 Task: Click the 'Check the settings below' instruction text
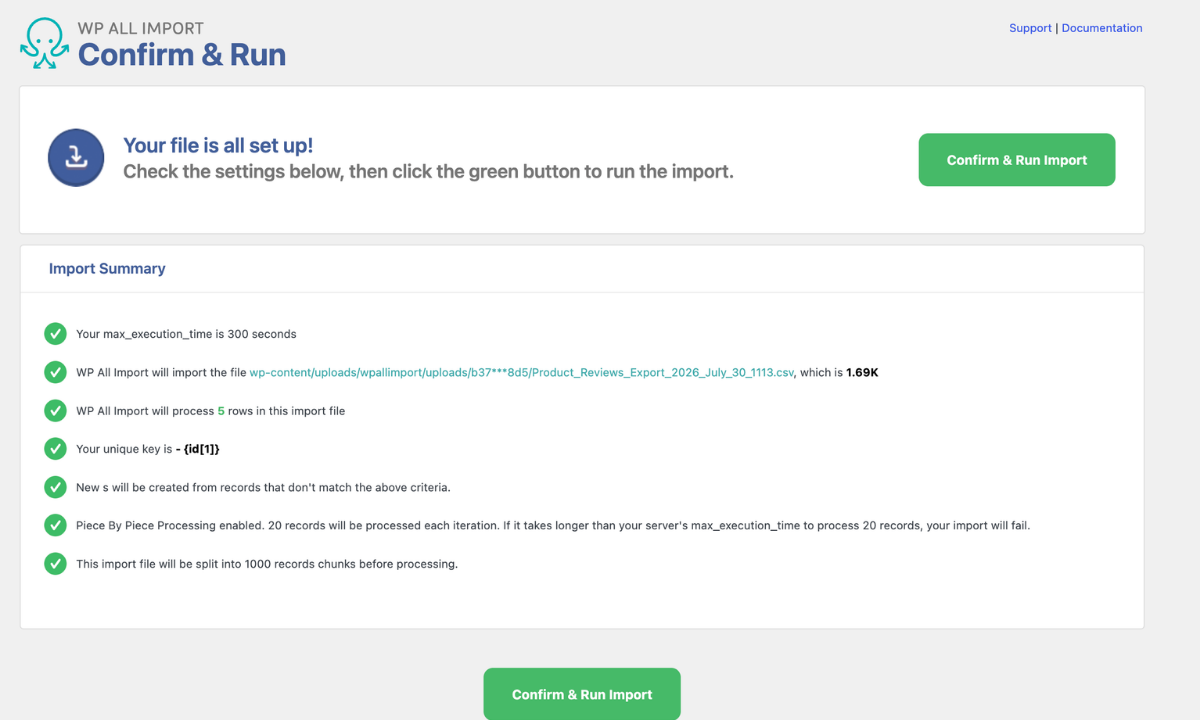[x=428, y=172]
